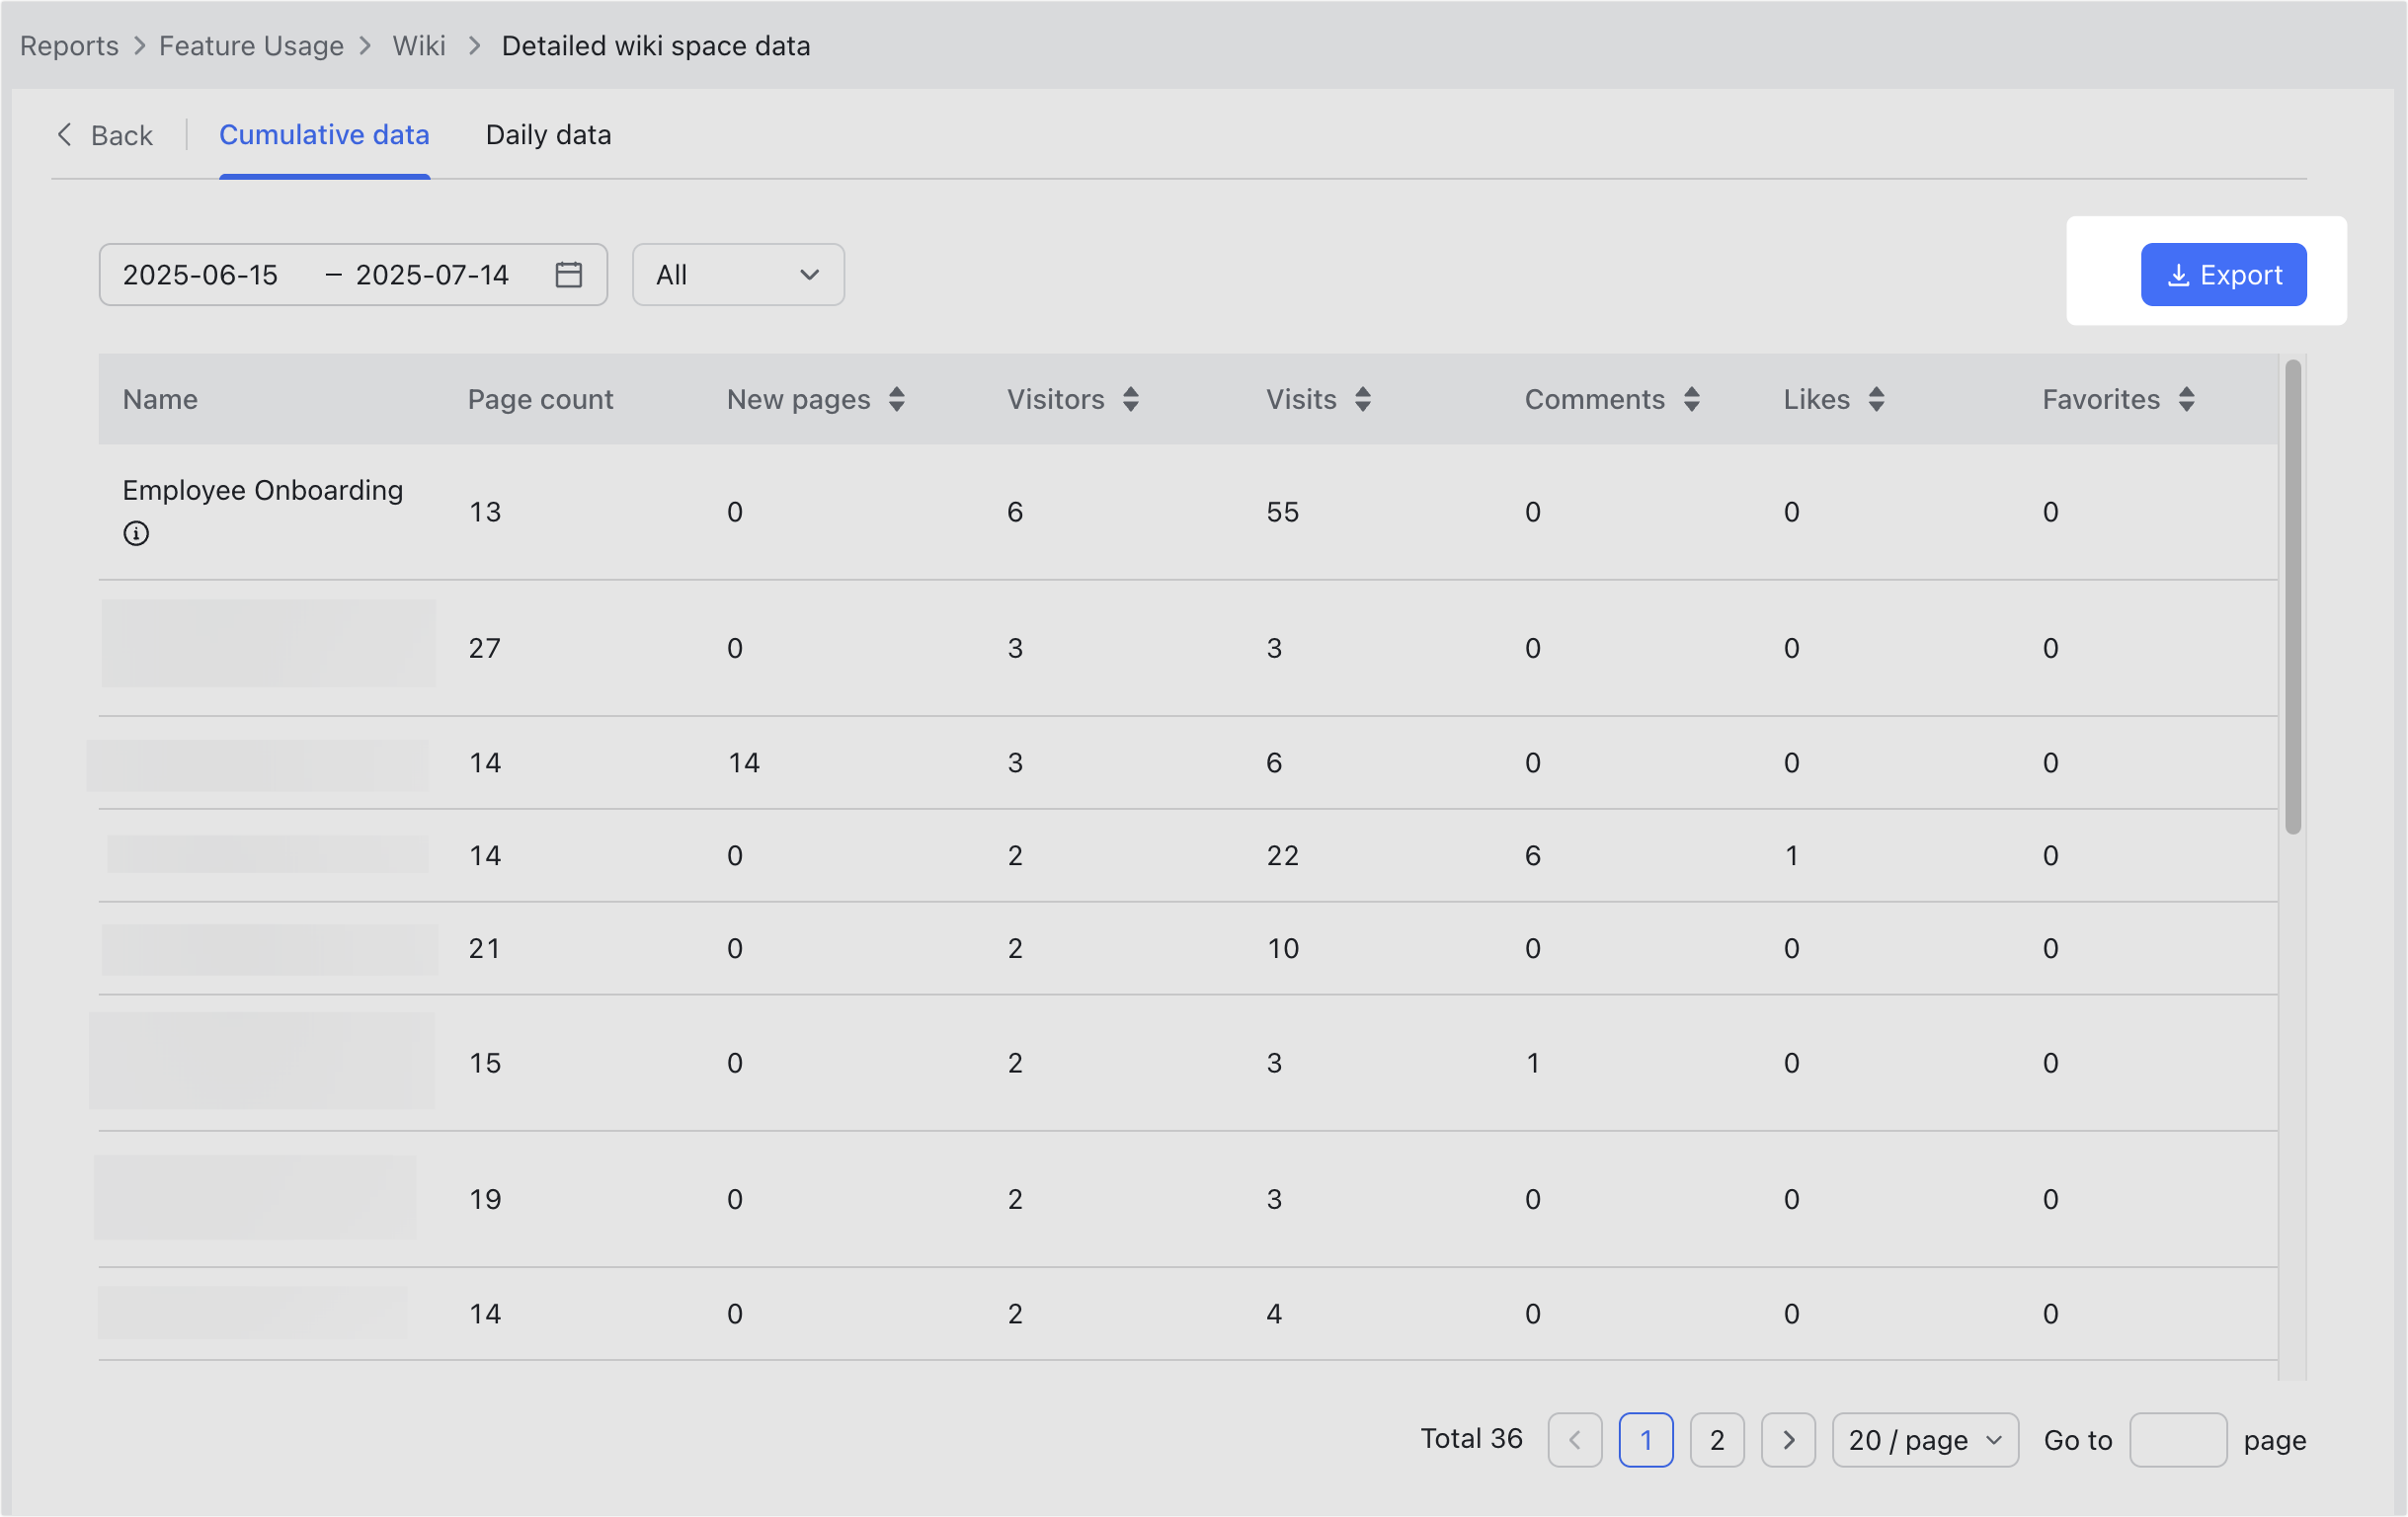Image resolution: width=2408 pixels, height=1517 pixels.
Task: Click page count 19 cell
Action: coord(484,1199)
